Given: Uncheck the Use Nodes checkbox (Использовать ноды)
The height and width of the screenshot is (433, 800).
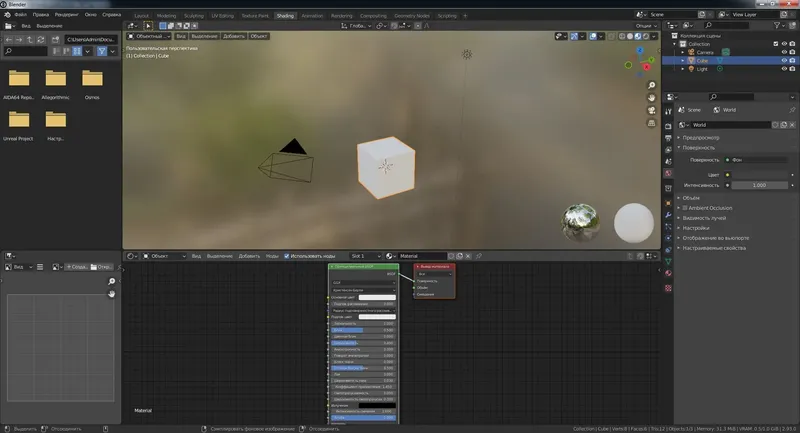Looking at the screenshot, I should 287,256.
